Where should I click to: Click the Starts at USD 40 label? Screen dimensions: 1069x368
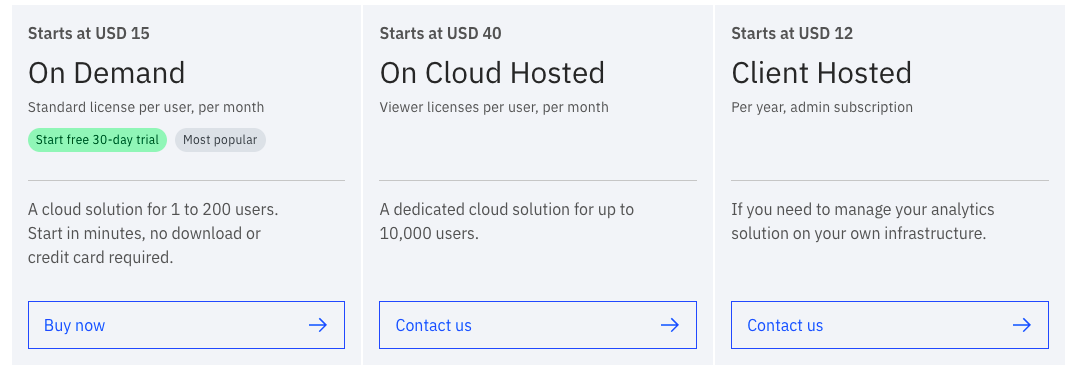(x=440, y=33)
